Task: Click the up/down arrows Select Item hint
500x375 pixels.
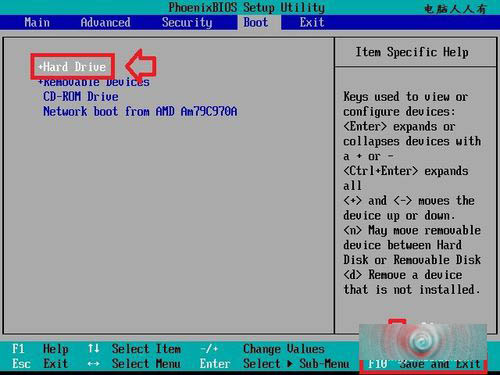Action: pos(134,349)
